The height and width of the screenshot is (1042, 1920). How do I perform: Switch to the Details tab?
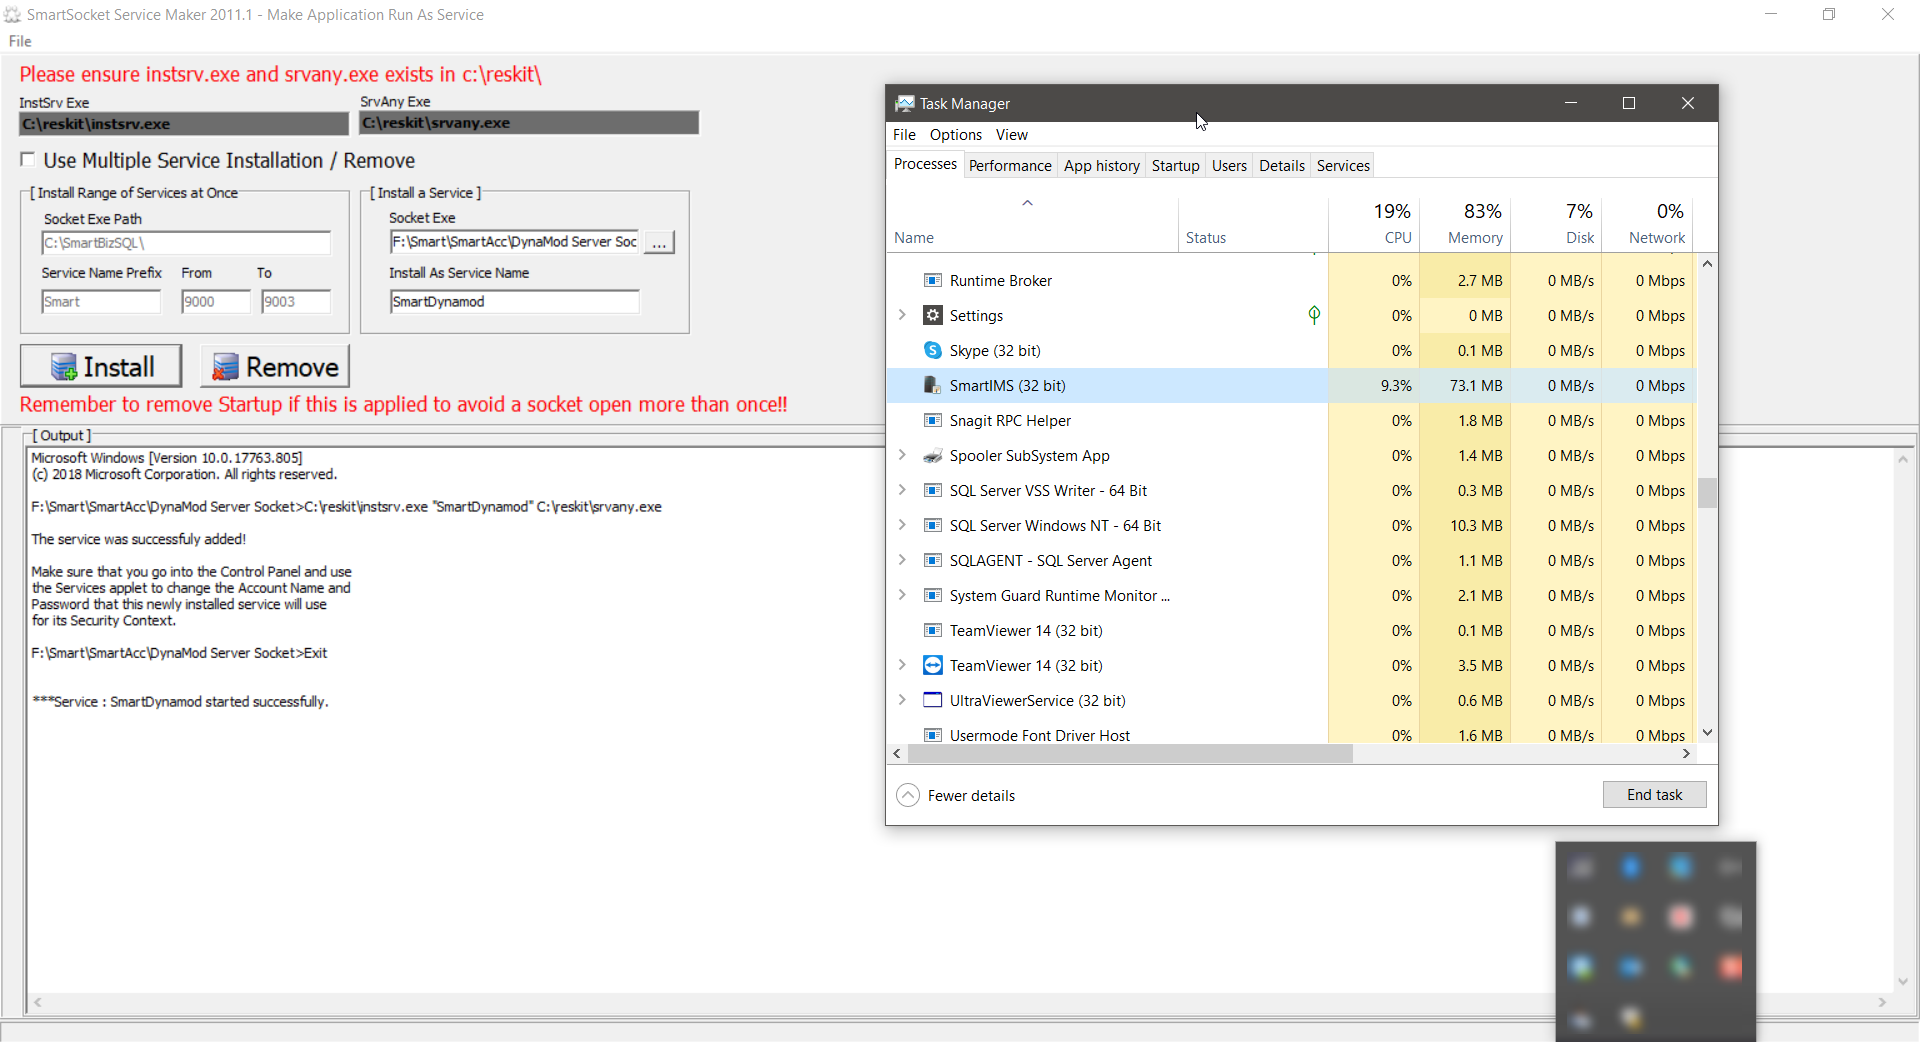click(1282, 166)
